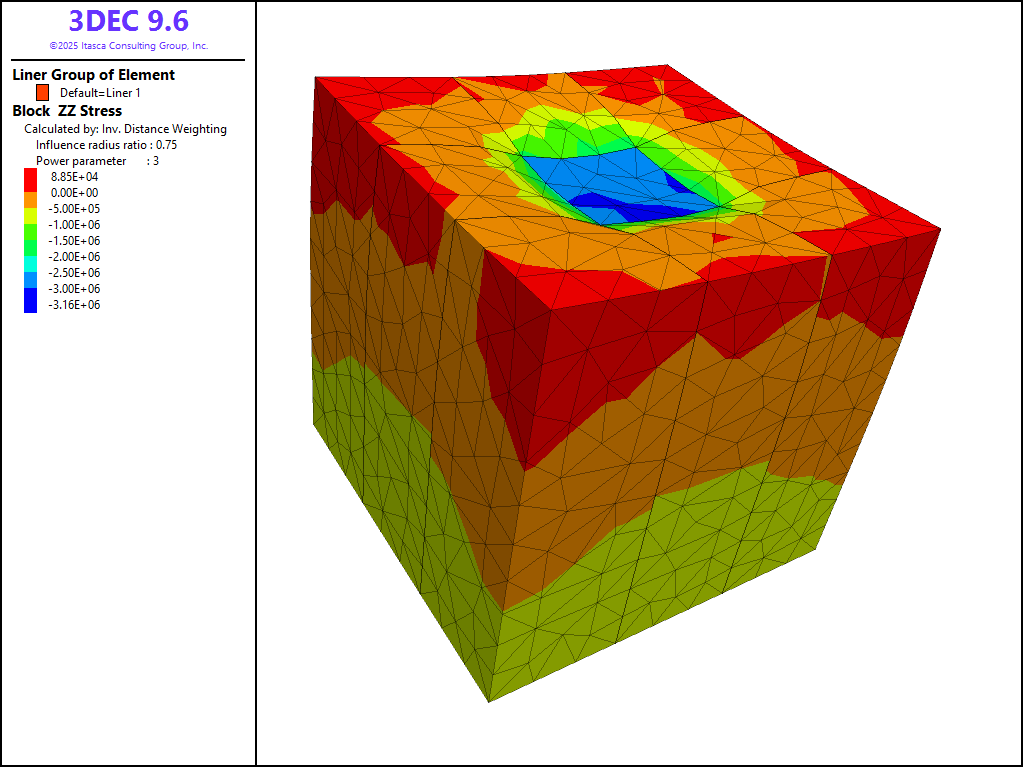Viewport: 1024px width, 768px height.
Task: Click the Default=Liner 1 label
Action: click(x=100, y=92)
